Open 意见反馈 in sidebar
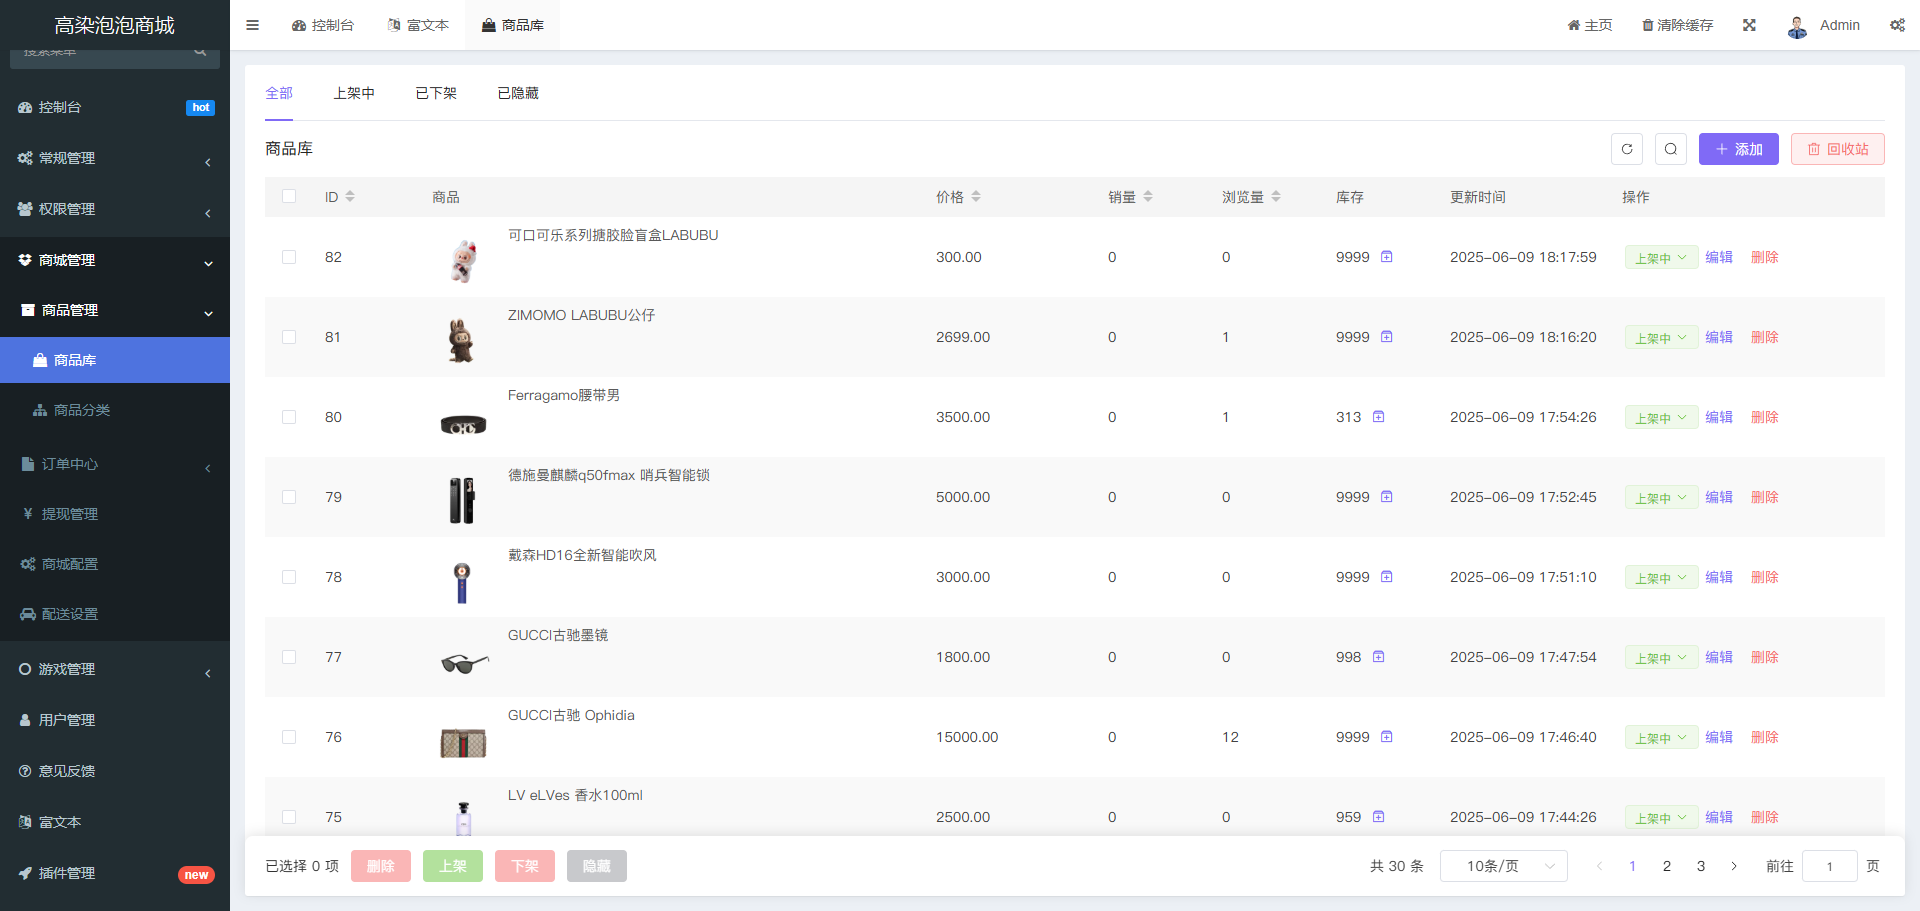1920x911 pixels. [x=115, y=771]
